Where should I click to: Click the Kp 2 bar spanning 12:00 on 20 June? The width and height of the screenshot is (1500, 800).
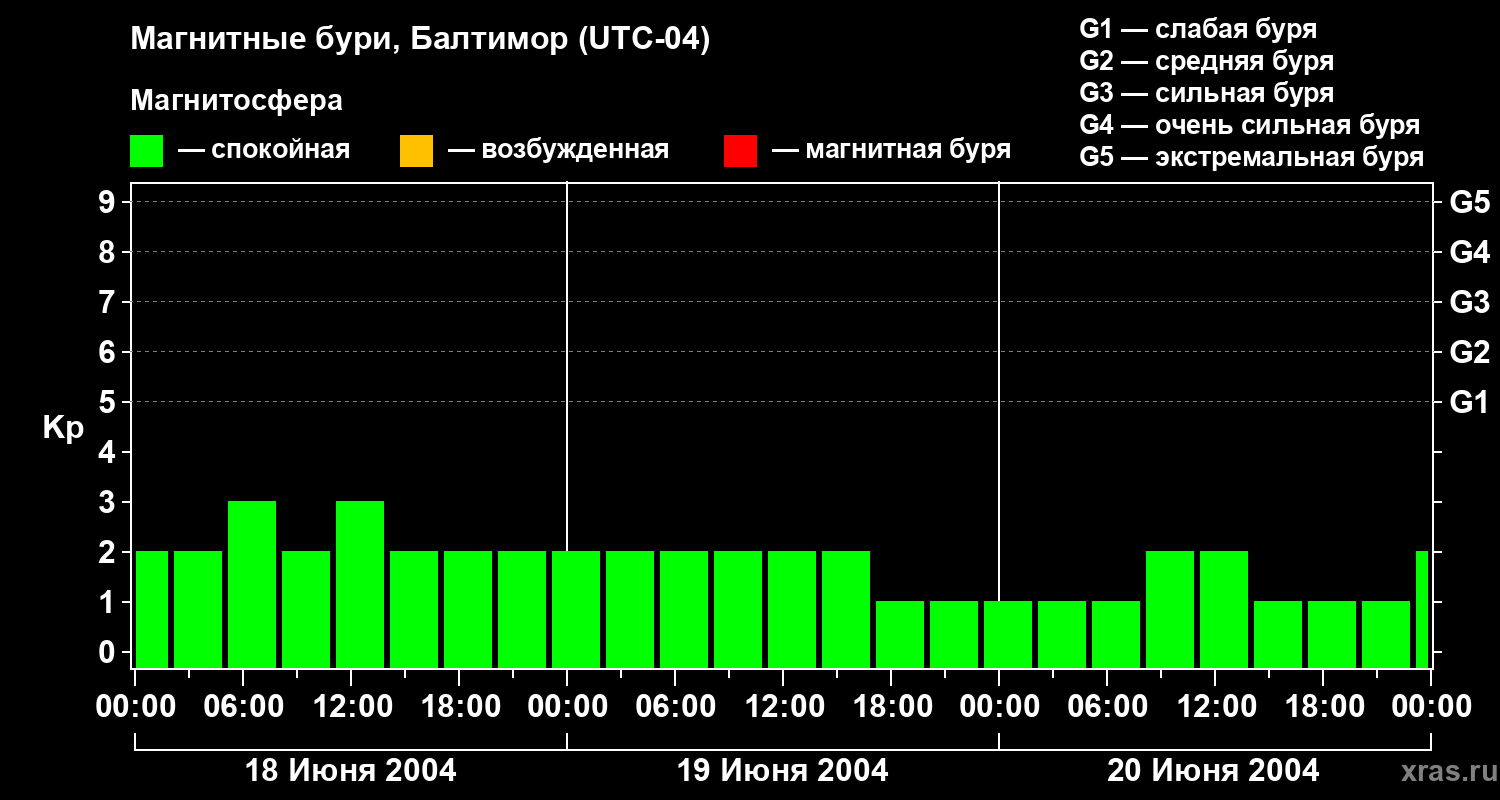tap(1224, 609)
